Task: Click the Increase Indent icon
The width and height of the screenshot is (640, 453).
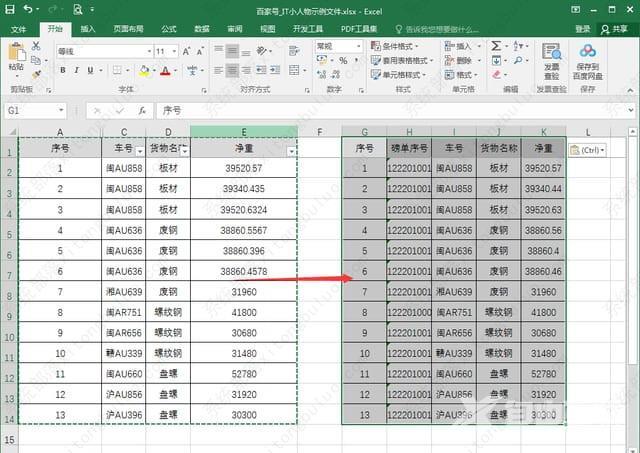Action: pos(275,70)
